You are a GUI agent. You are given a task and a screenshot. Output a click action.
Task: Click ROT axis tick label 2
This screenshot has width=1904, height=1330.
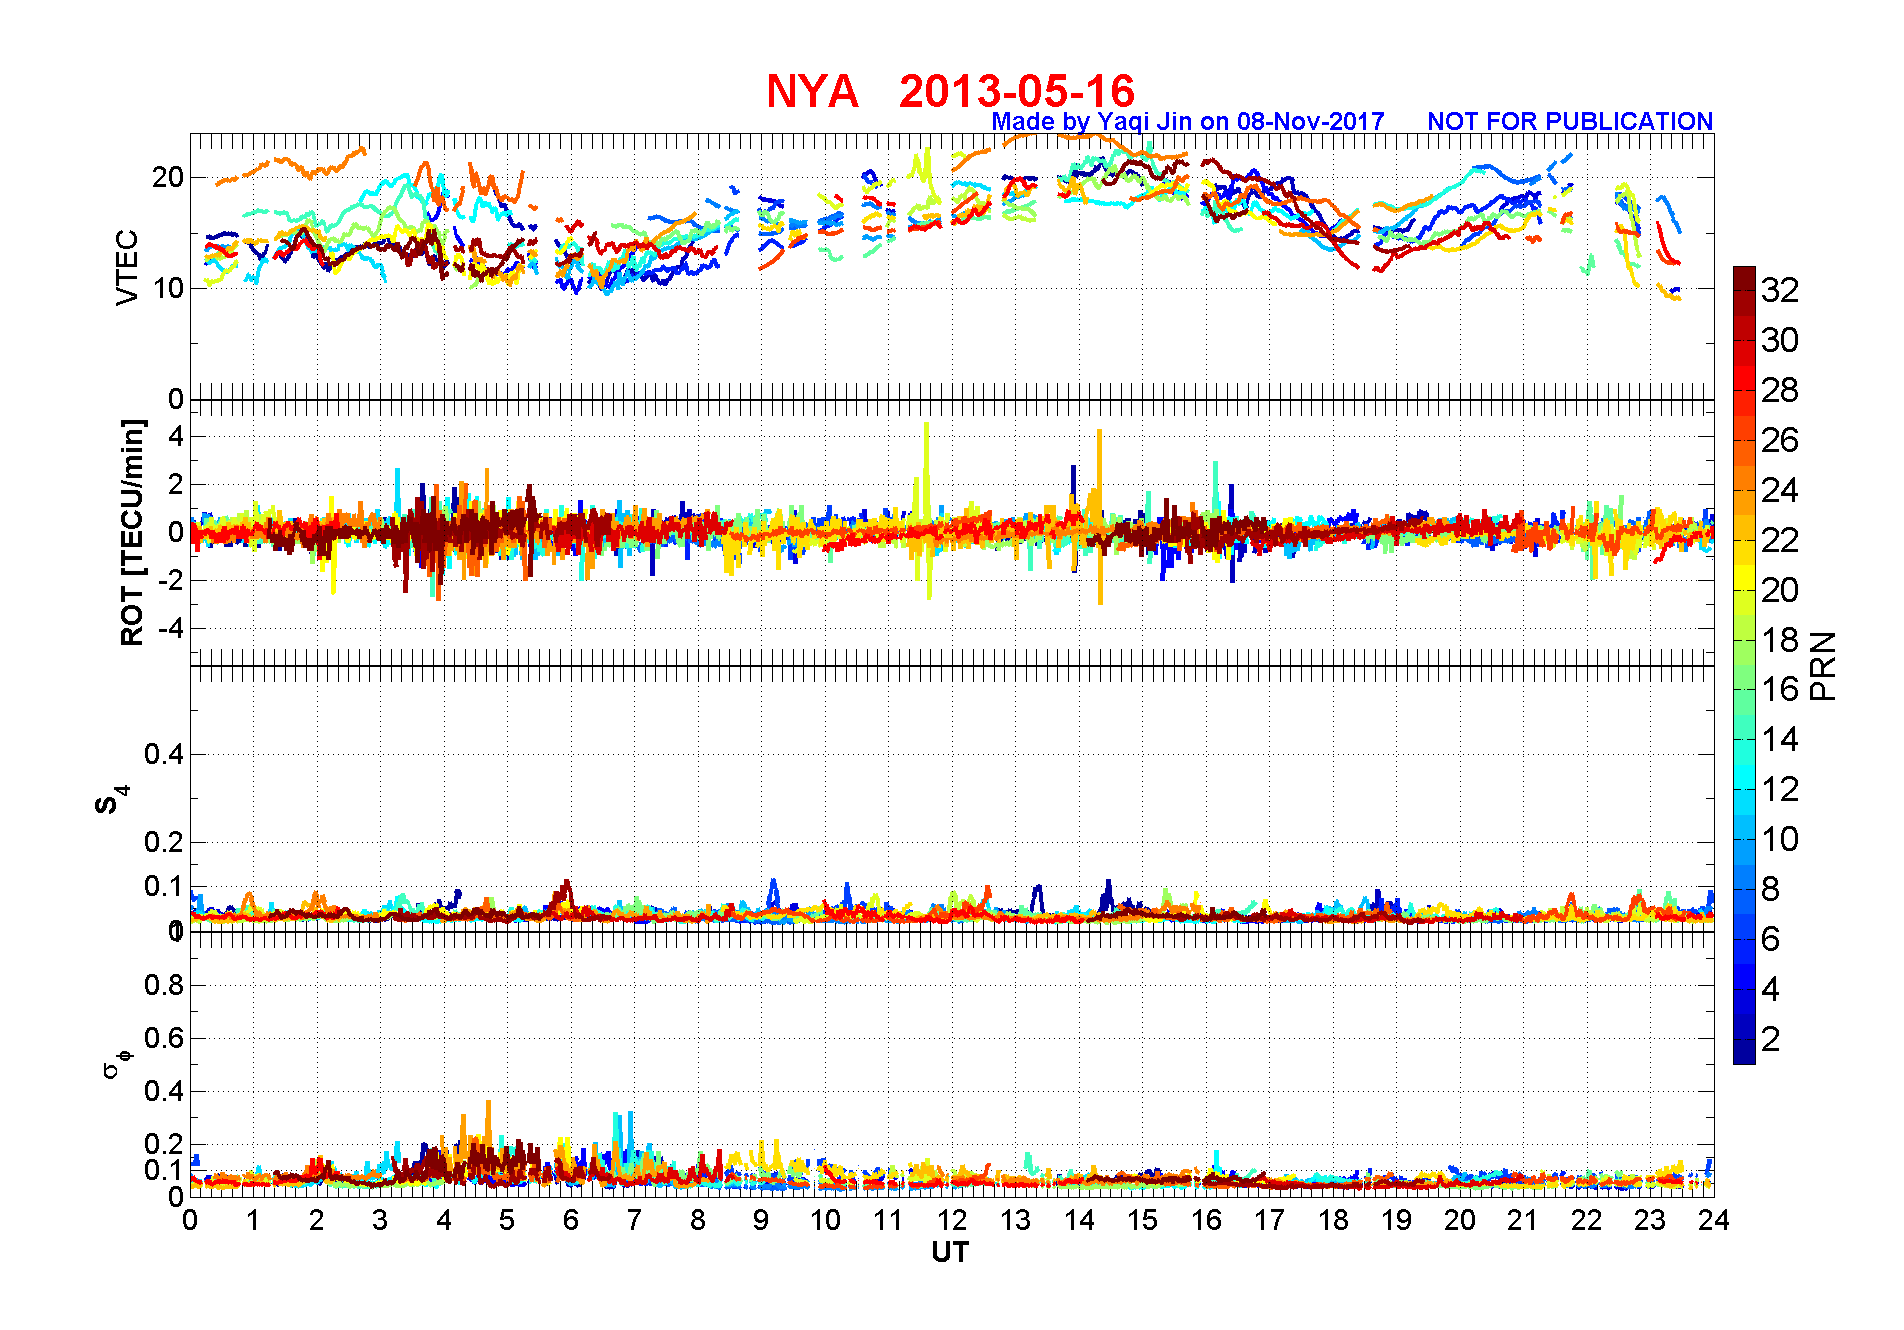[x=176, y=484]
